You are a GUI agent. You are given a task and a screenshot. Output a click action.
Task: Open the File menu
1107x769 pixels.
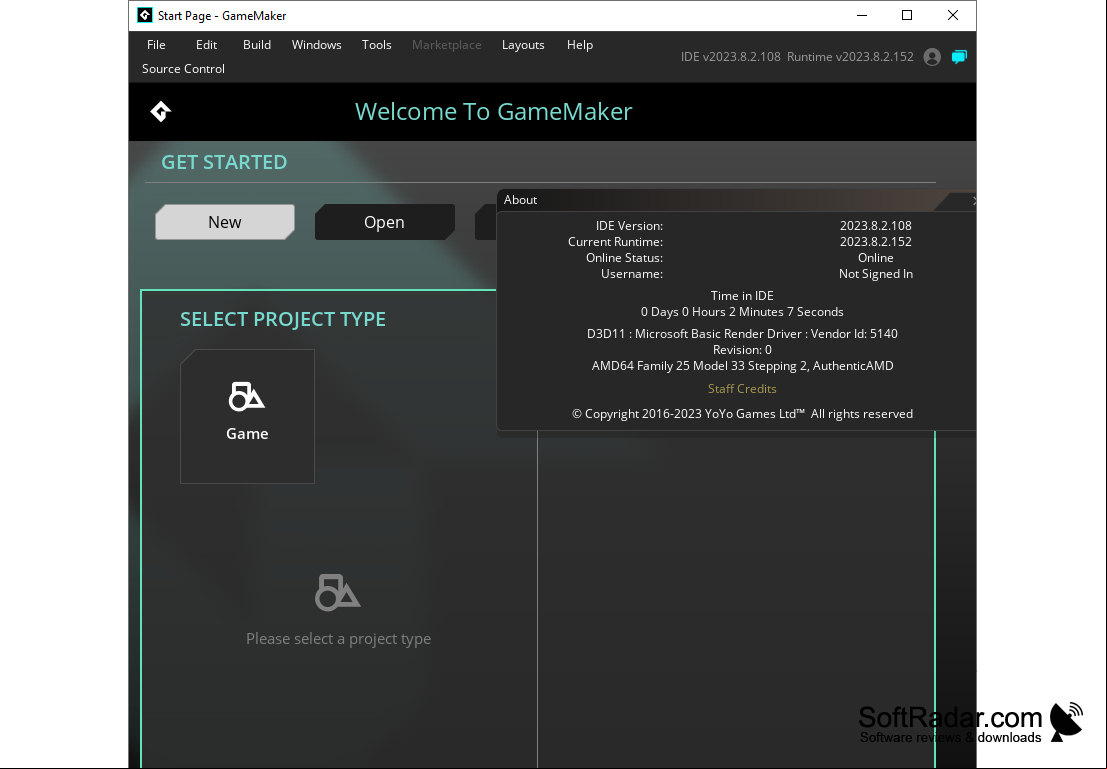click(x=156, y=44)
